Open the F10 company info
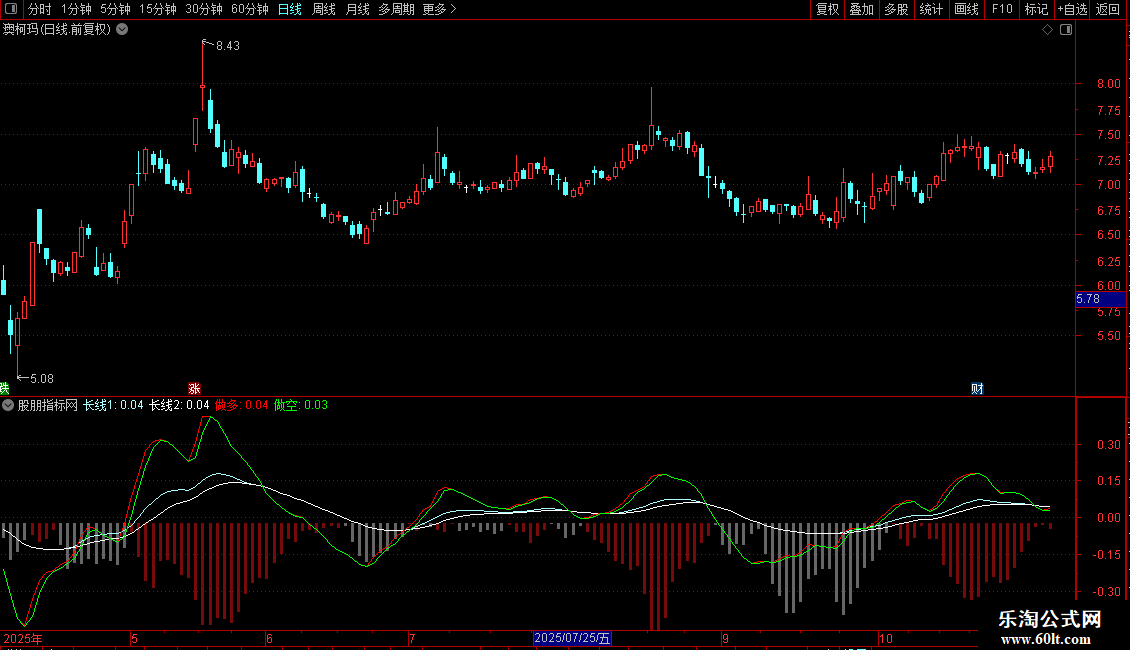The image size is (1130, 650). (x=1002, y=9)
